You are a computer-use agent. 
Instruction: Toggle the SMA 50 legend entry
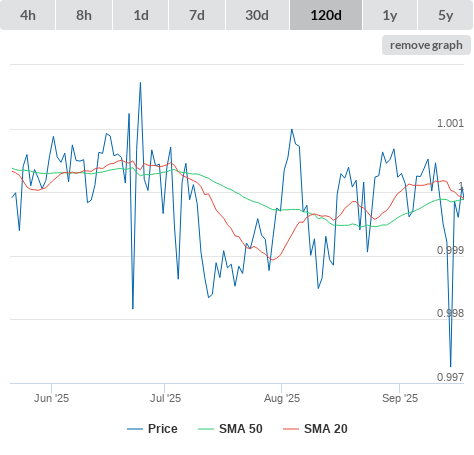(x=230, y=429)
